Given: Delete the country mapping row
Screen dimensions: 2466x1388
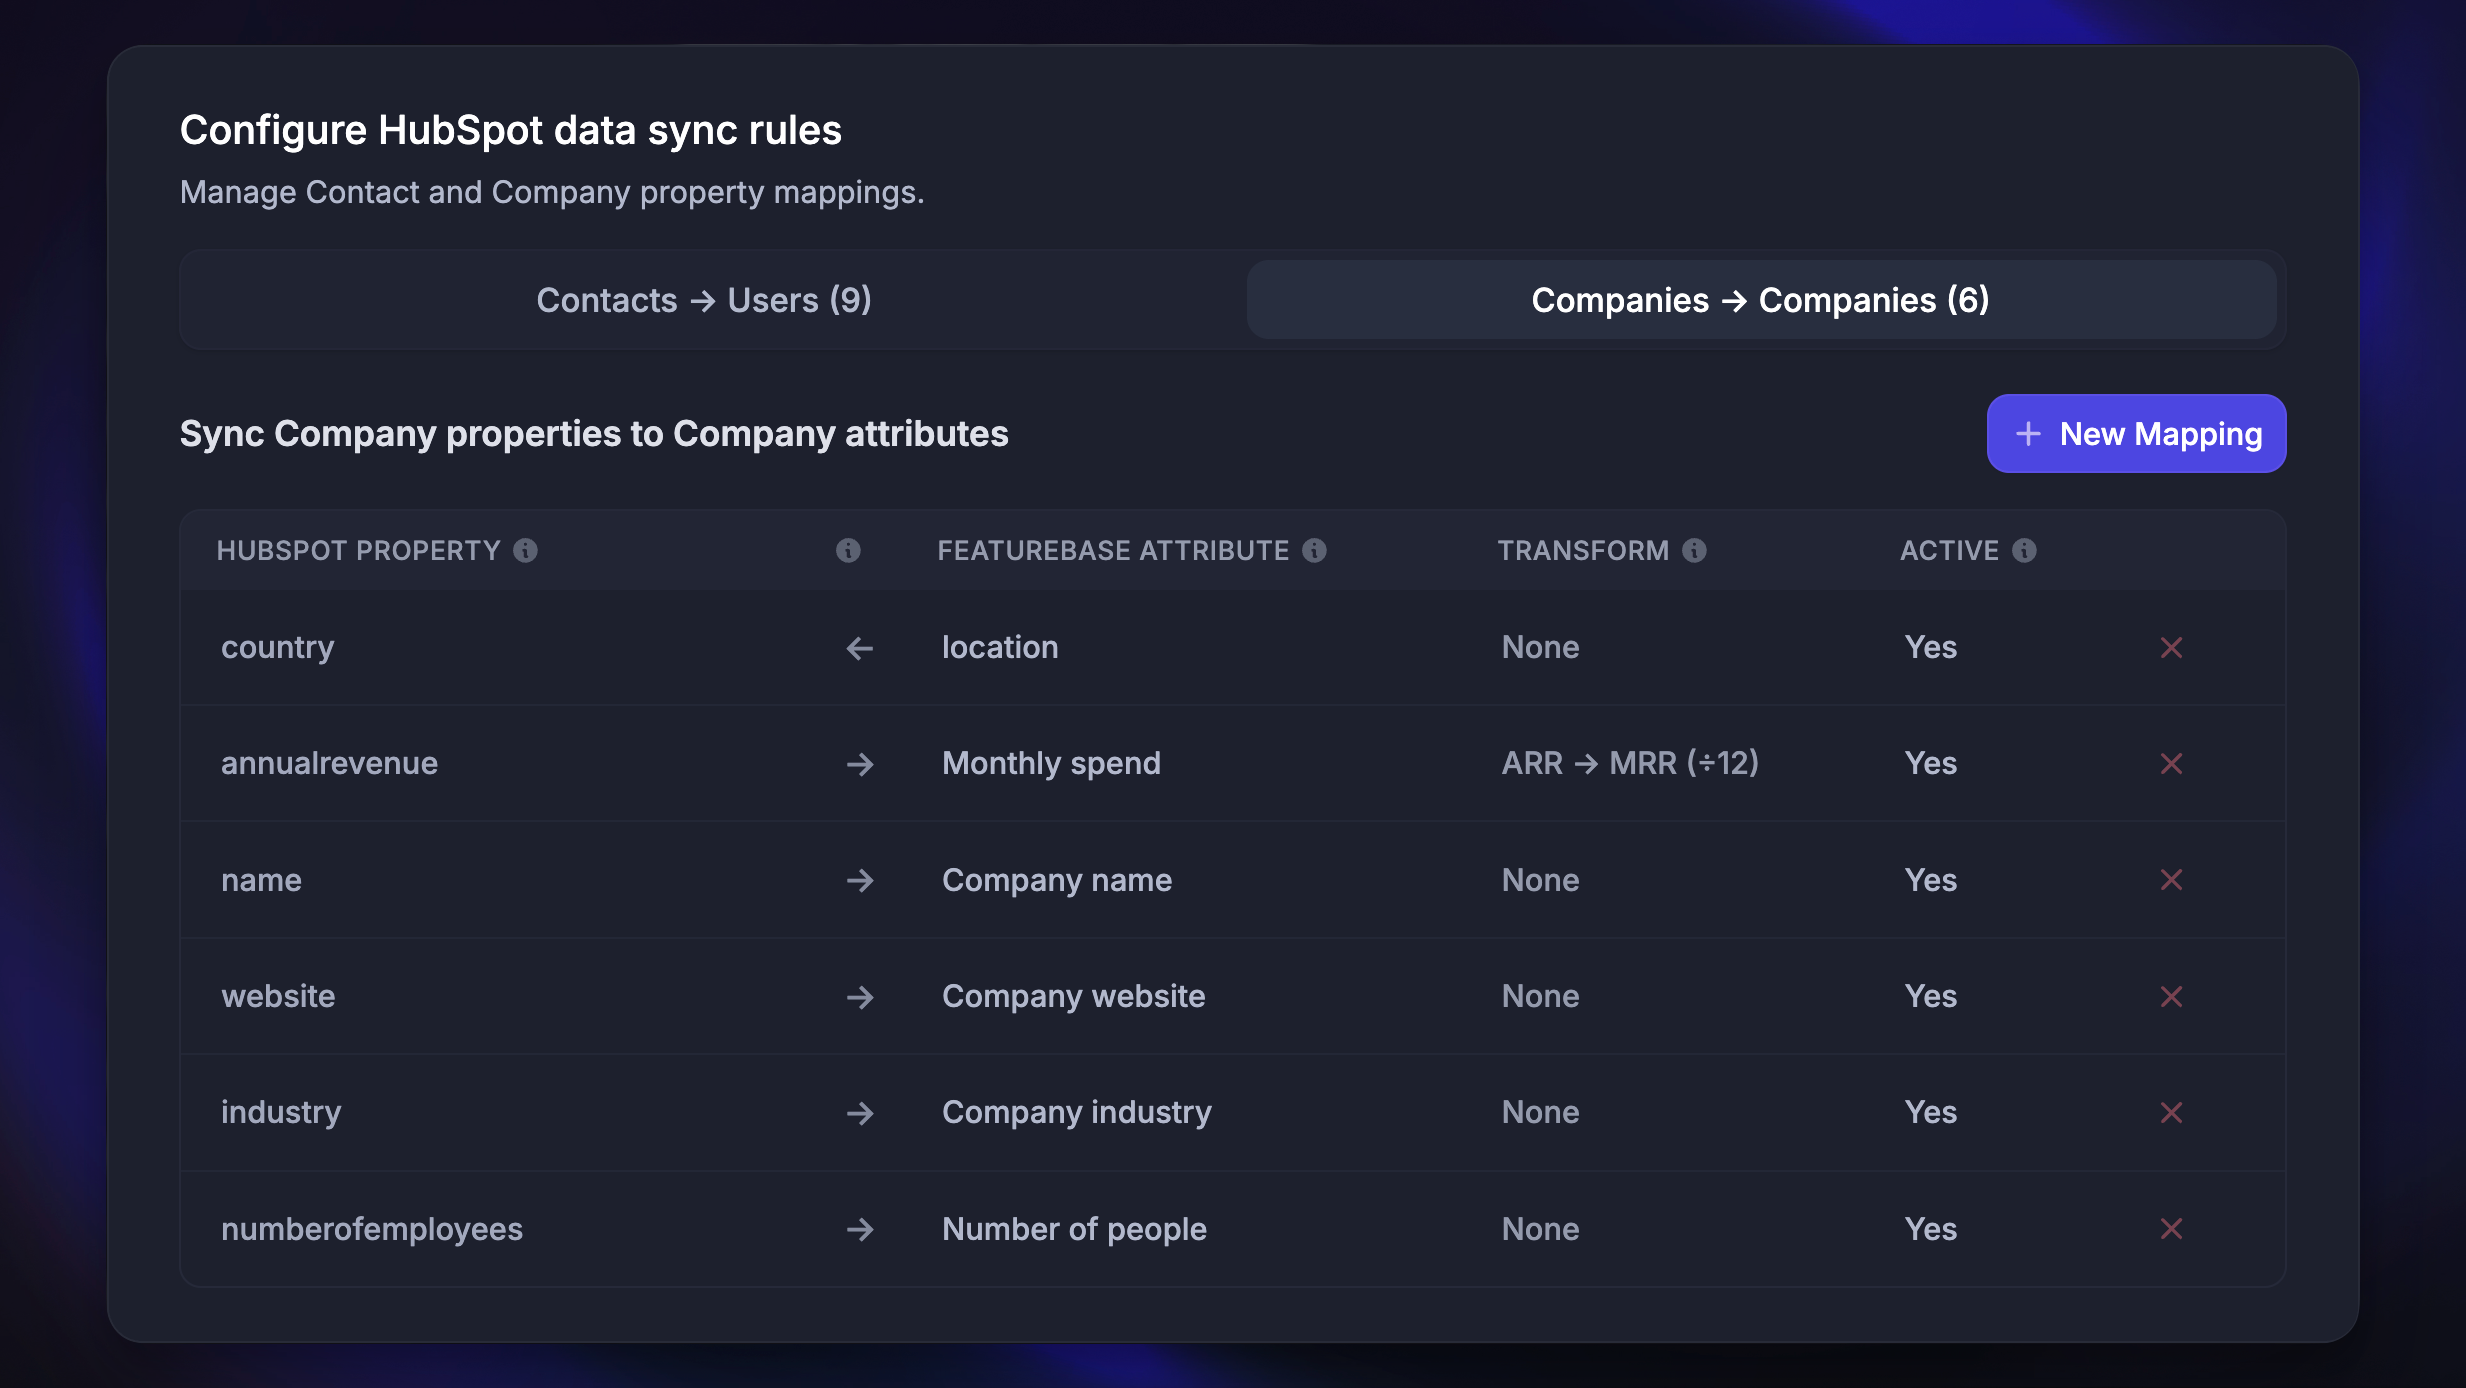Looking at the screenshot, I should pos(2171,648).
